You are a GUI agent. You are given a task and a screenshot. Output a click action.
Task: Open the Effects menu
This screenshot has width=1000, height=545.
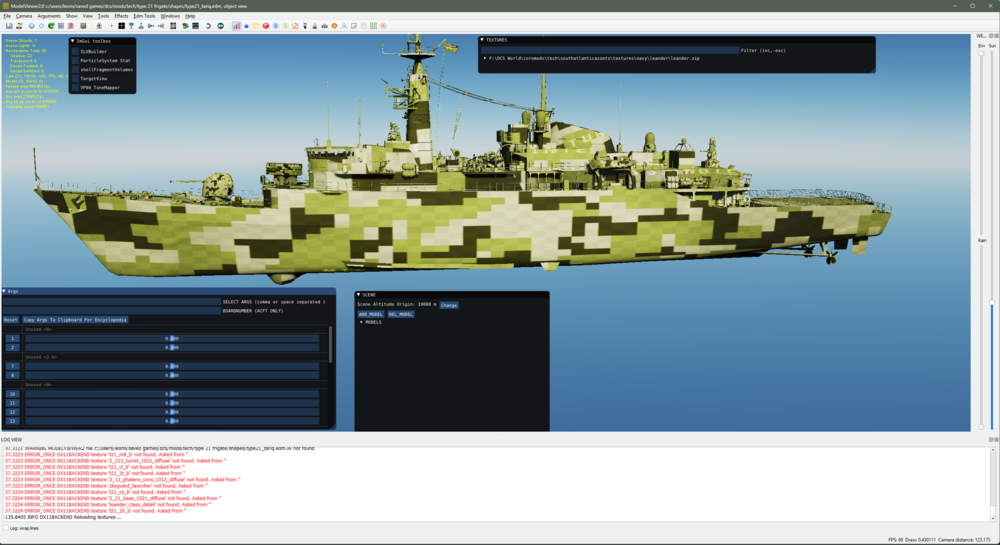[121, 16]
